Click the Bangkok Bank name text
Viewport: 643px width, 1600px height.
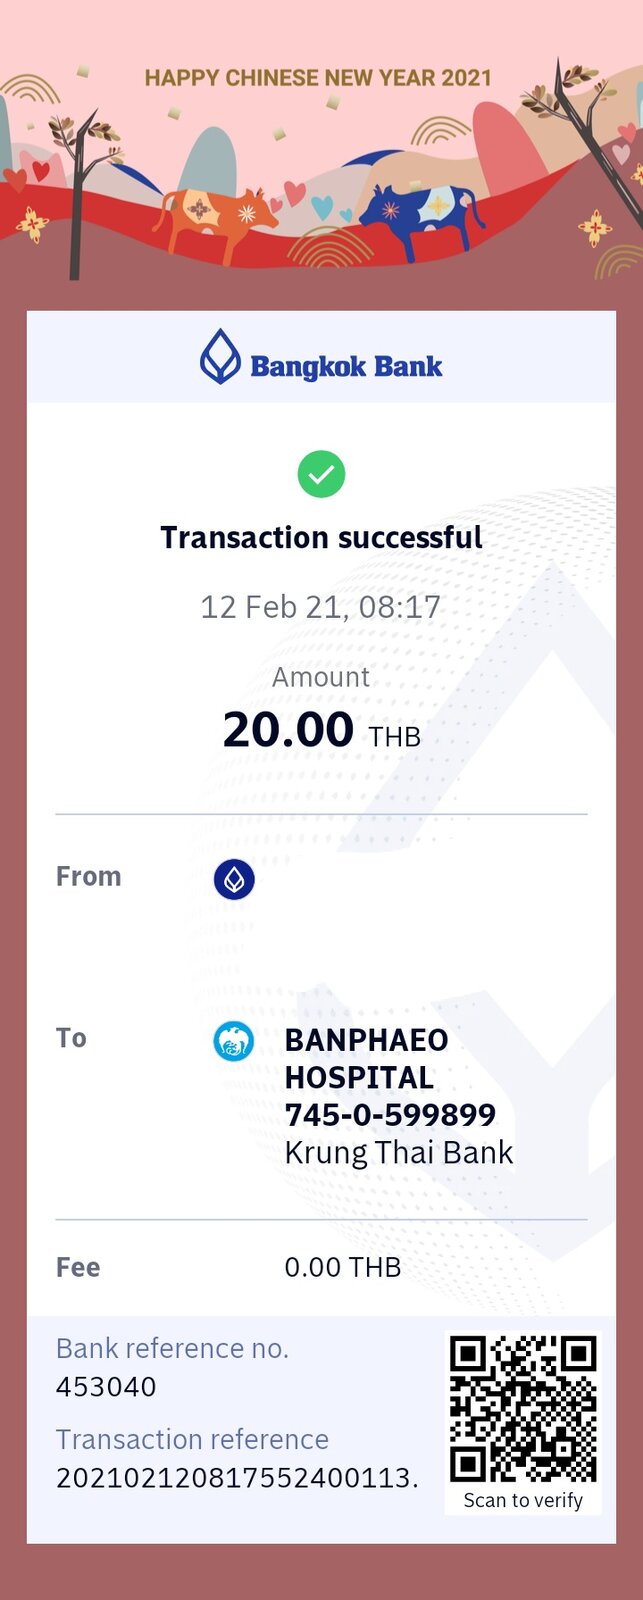[346, 366]
